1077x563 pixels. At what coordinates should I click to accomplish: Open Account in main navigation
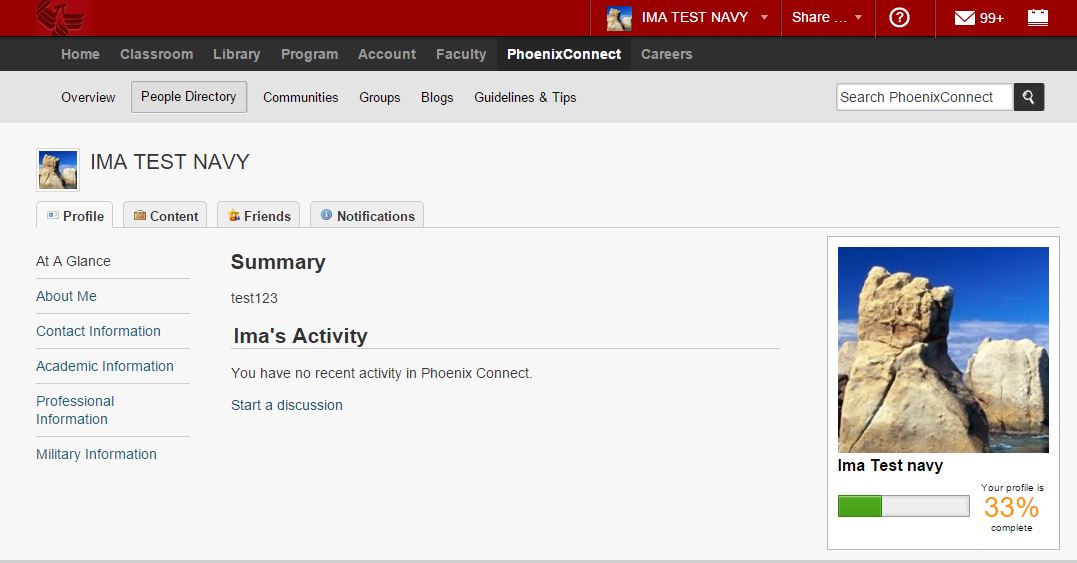pyautogui.click(x=387, y=54)
